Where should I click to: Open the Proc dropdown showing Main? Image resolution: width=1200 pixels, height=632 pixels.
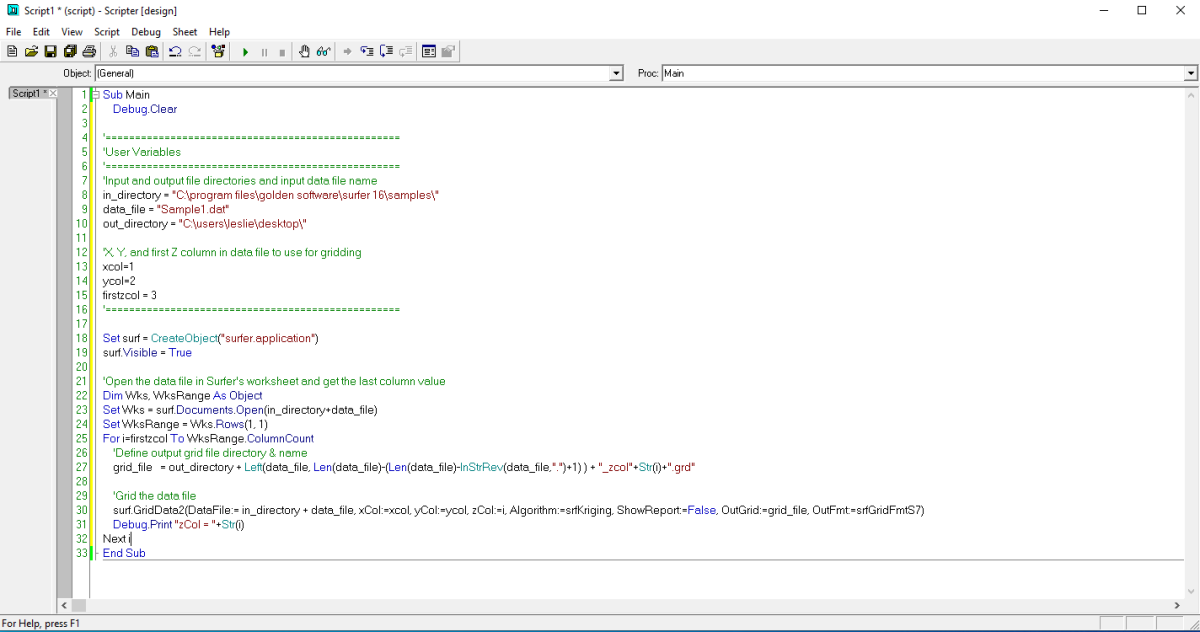pos(1189,73)
